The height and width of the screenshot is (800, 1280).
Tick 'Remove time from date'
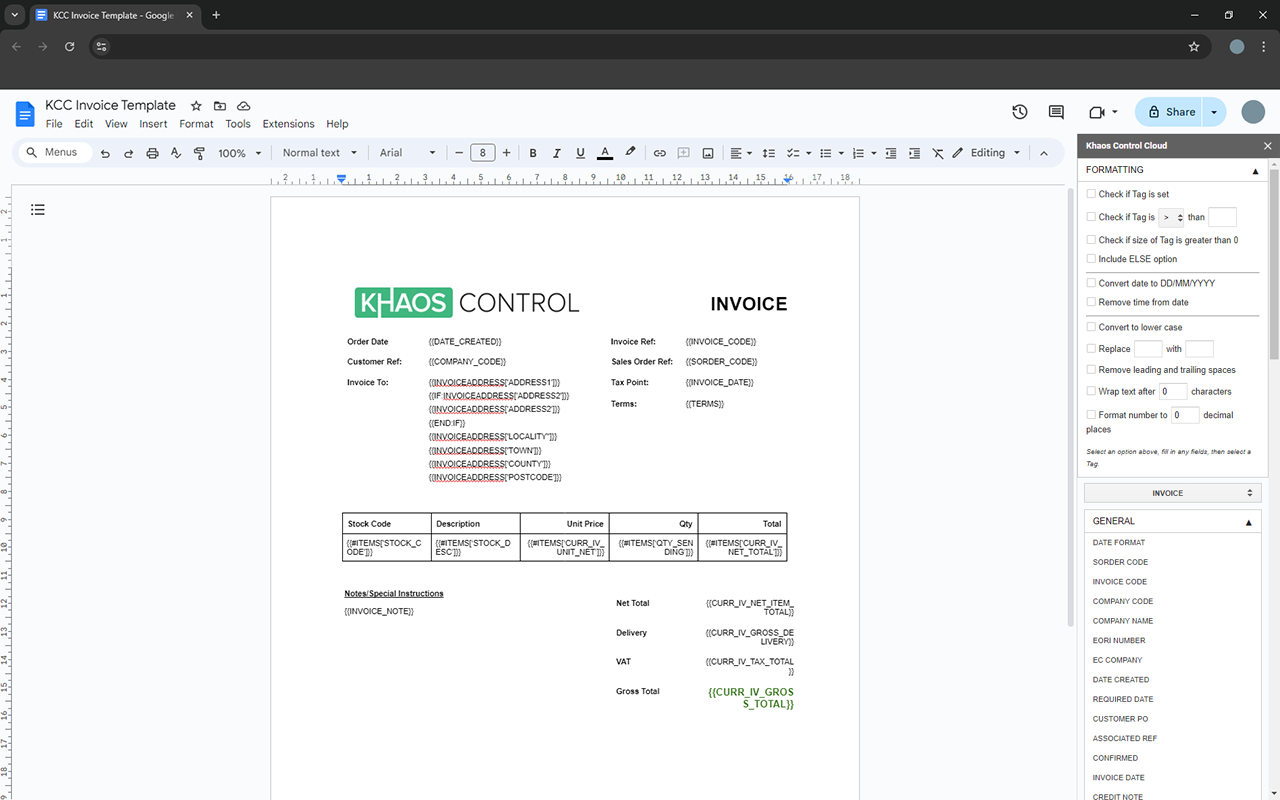tap(1091, 302)
